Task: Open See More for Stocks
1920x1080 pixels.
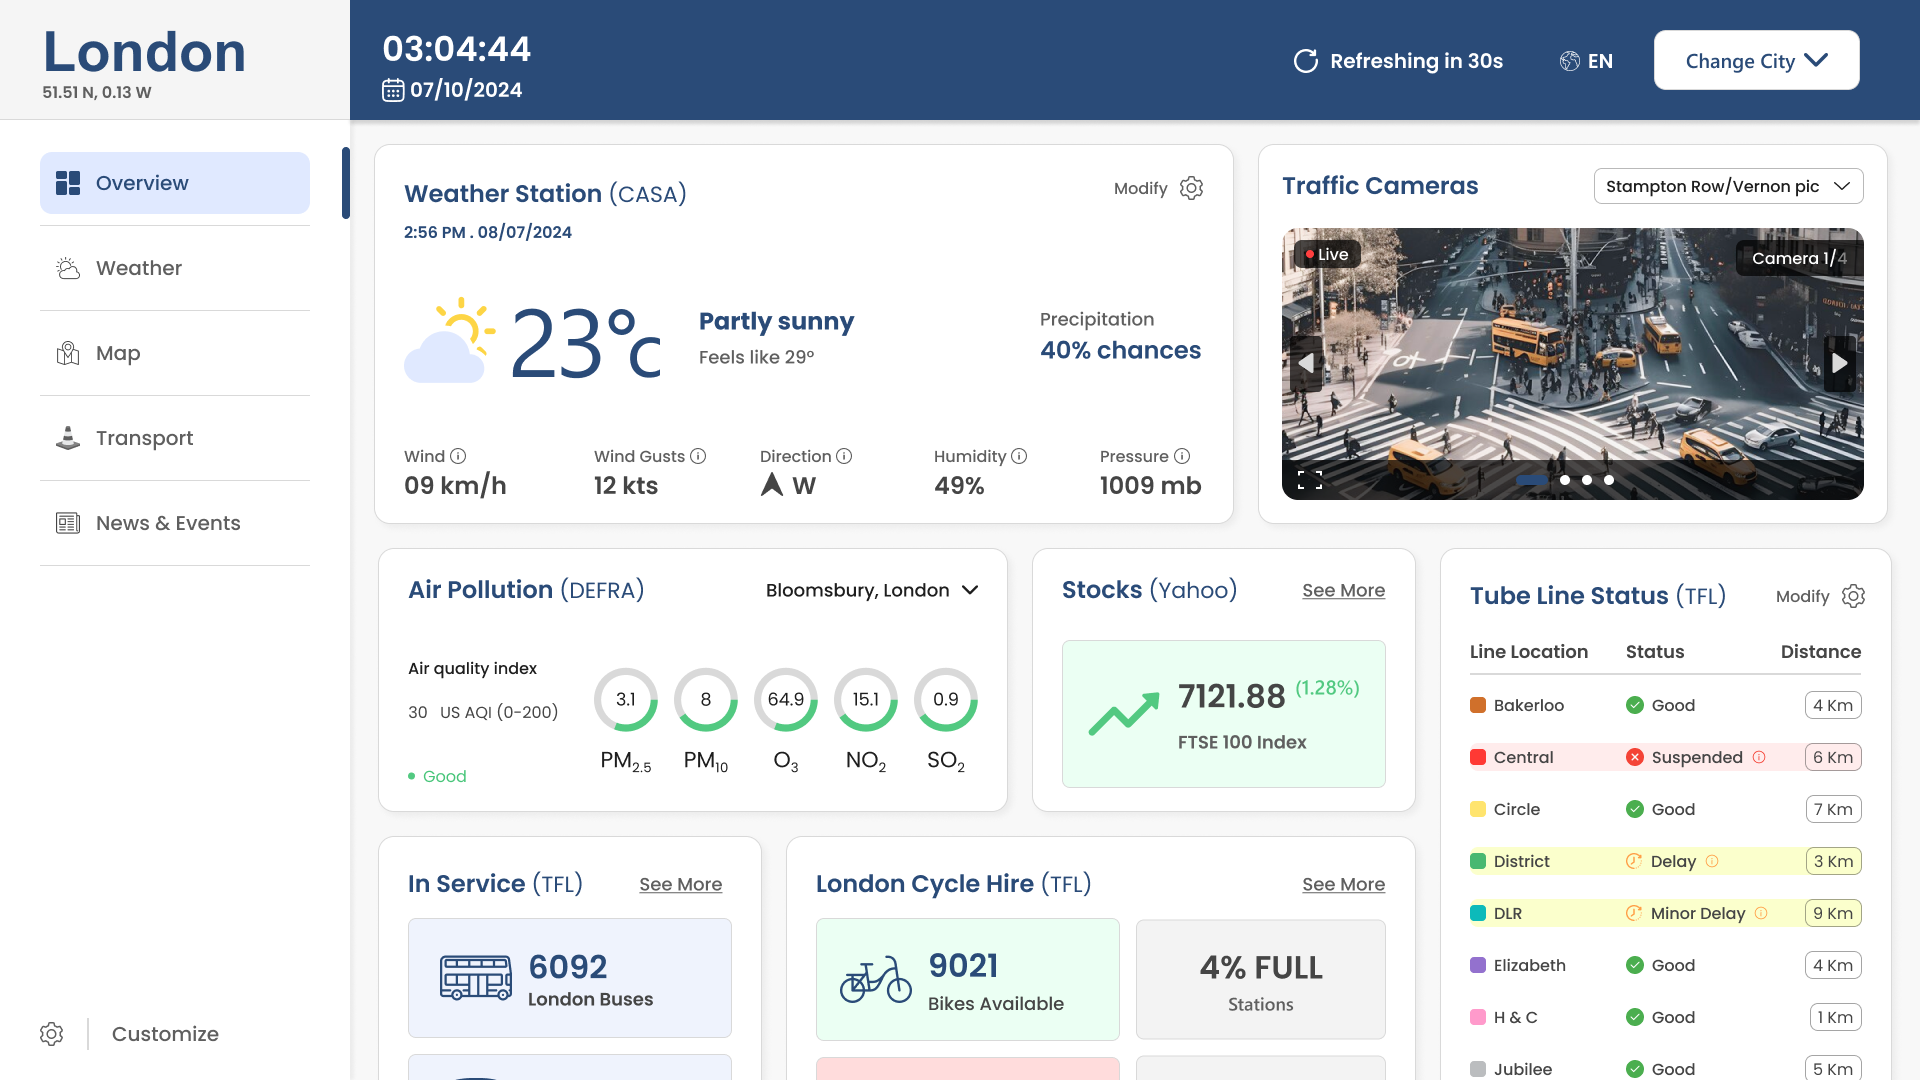Action: [1344, 590]
